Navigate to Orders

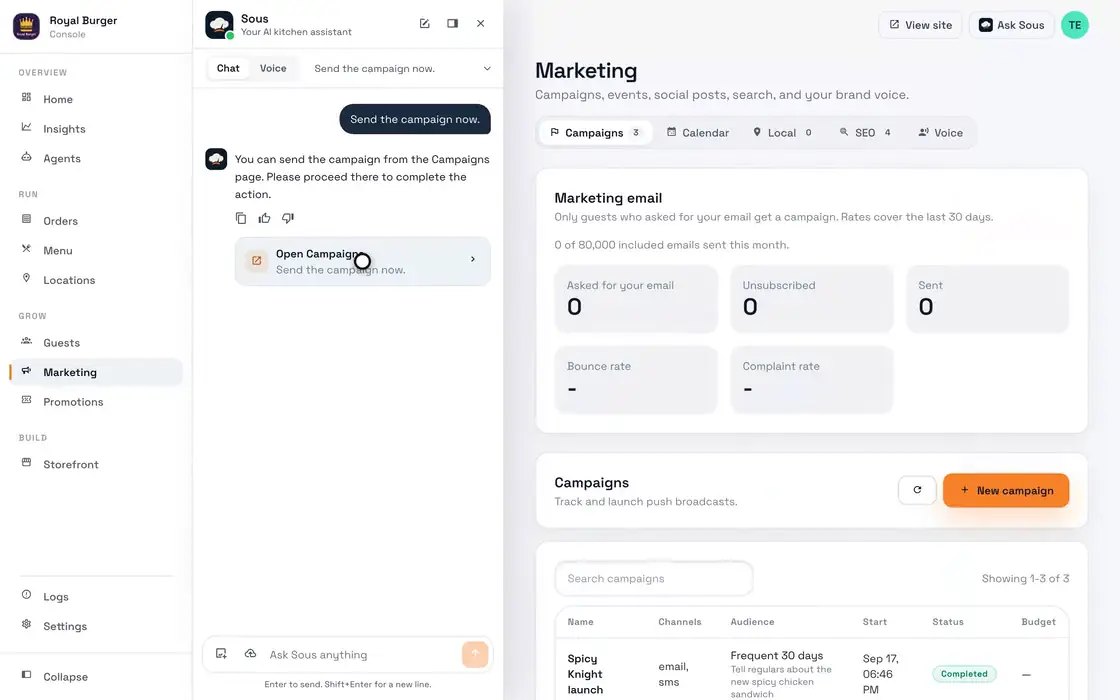click(96, 221)
